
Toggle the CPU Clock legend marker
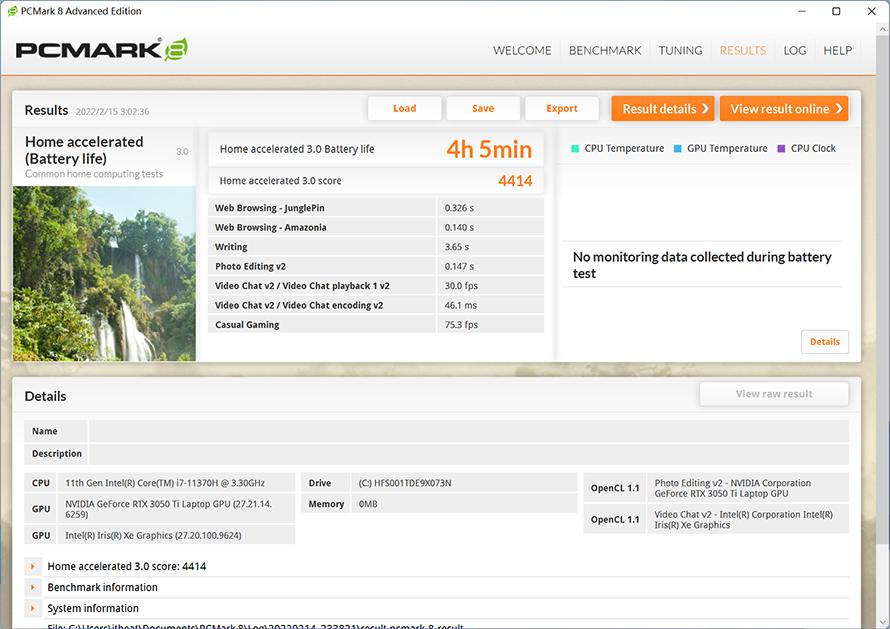[780, 149]
